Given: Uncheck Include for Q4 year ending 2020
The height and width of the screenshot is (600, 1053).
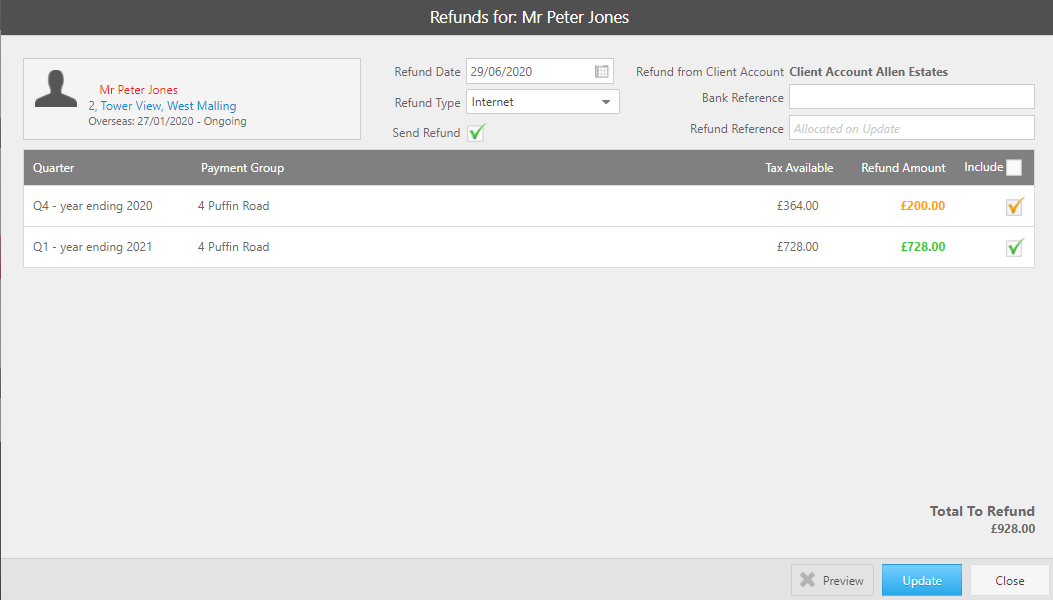Looking at the screenshot, I should tap(1014, 206).
